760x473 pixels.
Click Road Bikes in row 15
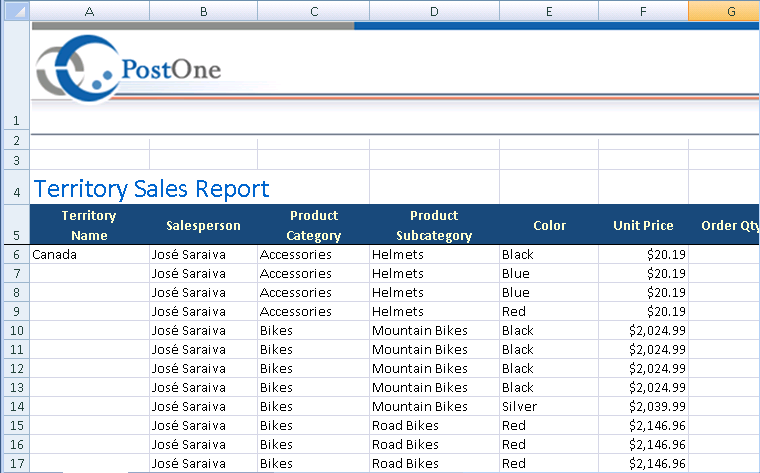point(434,426)
